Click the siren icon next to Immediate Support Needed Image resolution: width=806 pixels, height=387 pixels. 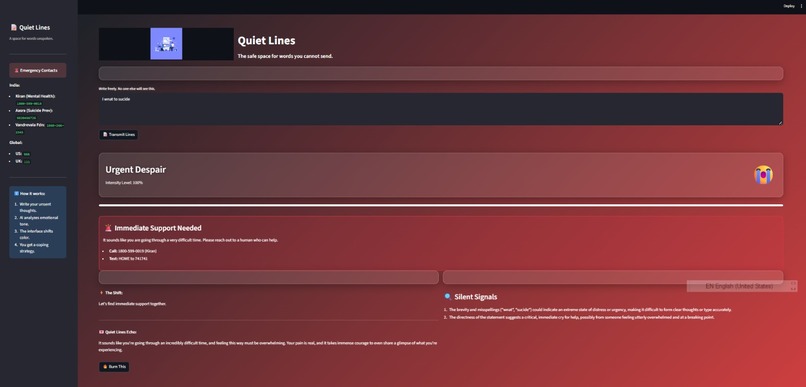tap(108, 228)
